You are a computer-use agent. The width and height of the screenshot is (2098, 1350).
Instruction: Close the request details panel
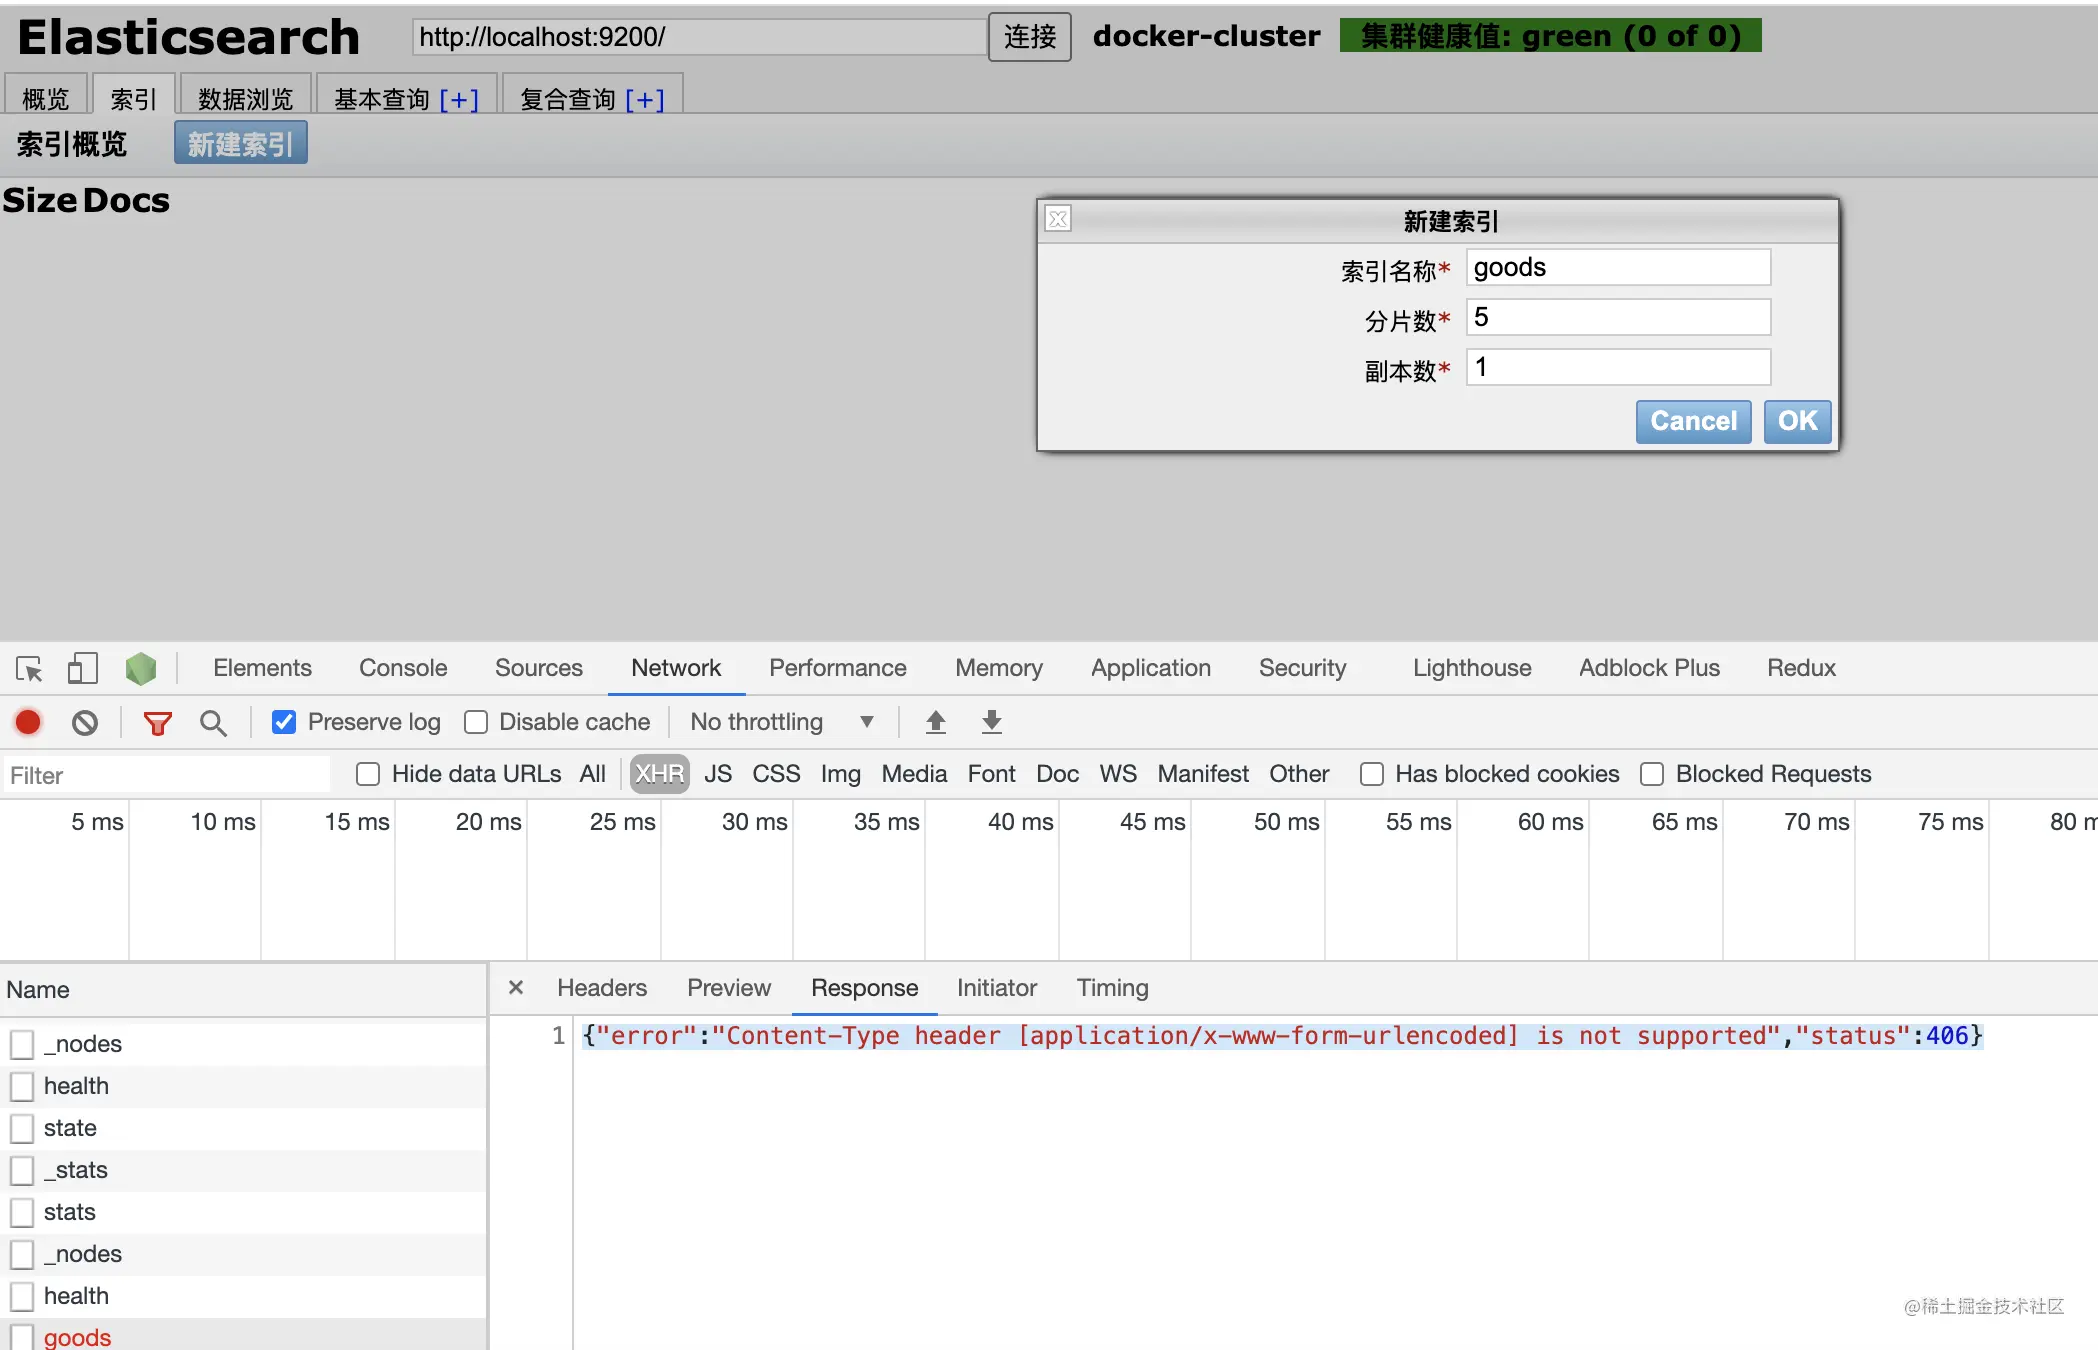tap(516, 988)
